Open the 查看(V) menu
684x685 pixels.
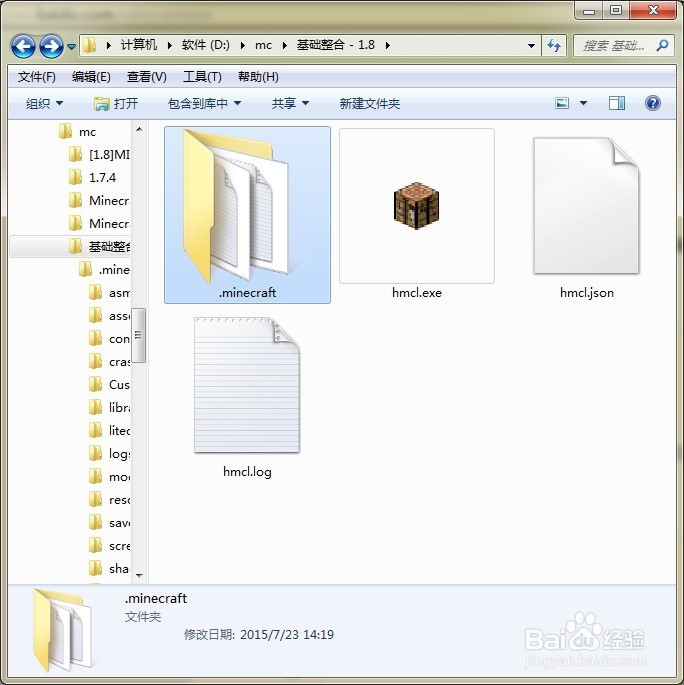[x=146, y=77]
